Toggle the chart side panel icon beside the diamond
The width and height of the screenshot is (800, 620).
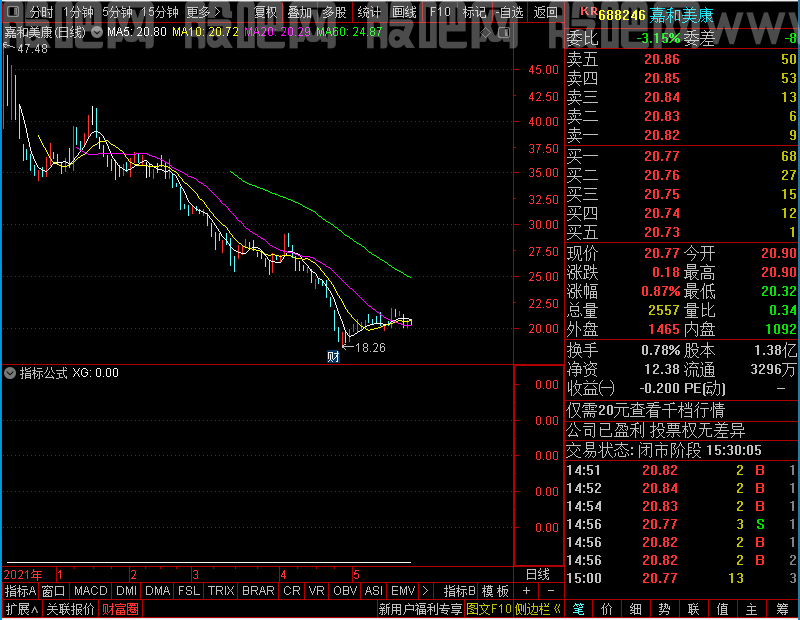[504, 33]
